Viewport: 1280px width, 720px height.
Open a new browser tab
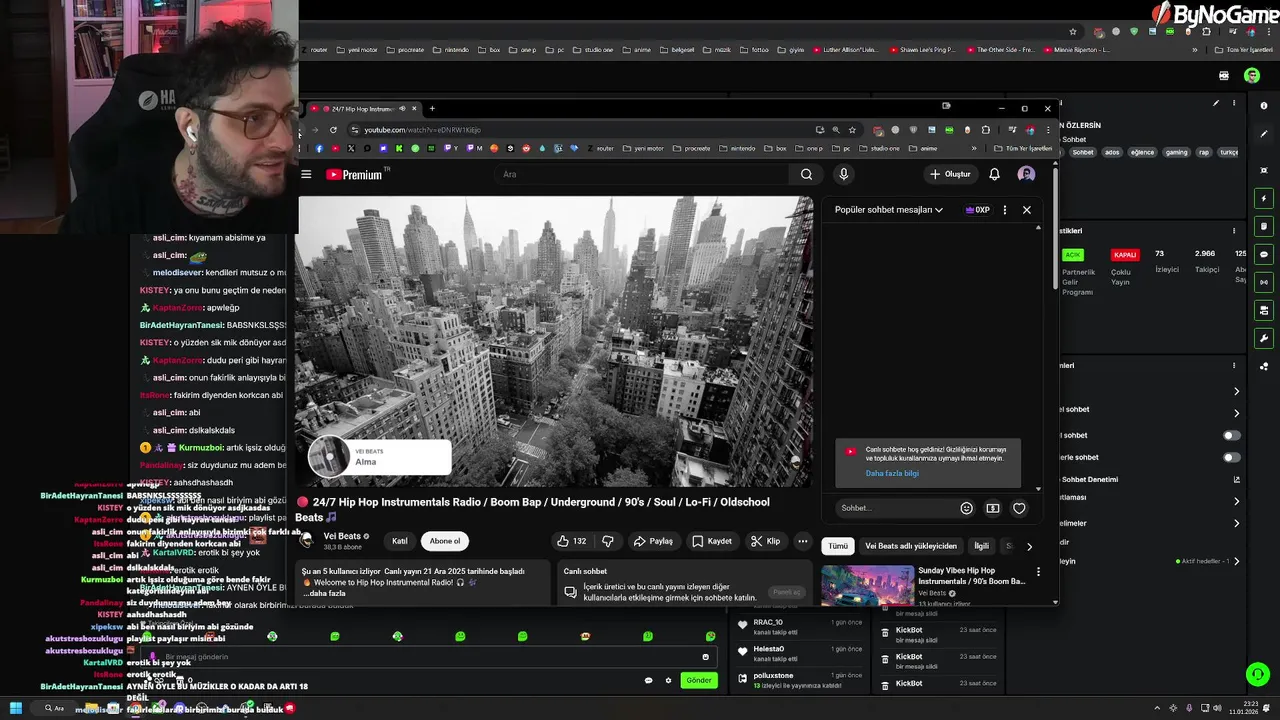(432, 108)
